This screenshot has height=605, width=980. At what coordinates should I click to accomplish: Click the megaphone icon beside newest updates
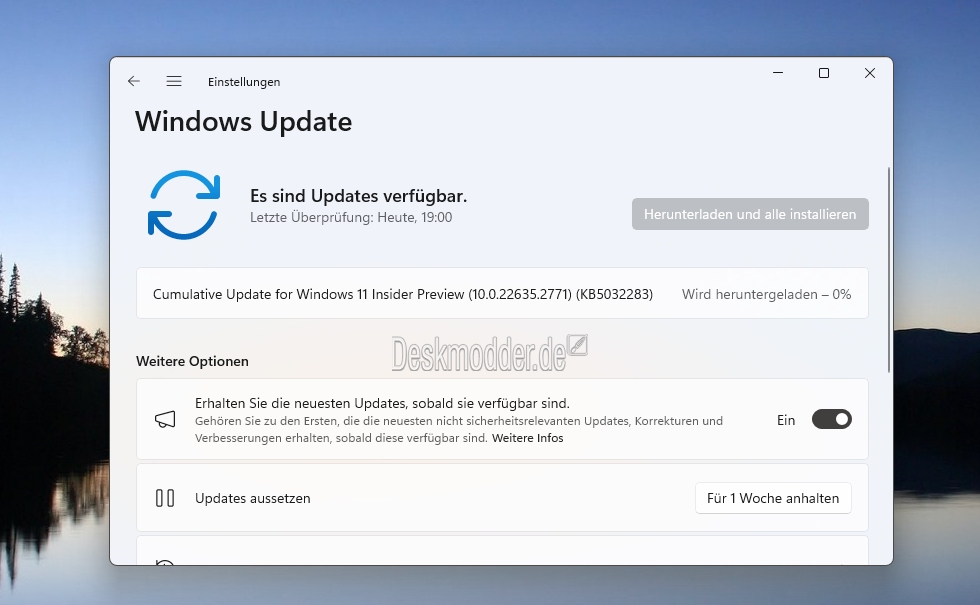tap(165, 419)
